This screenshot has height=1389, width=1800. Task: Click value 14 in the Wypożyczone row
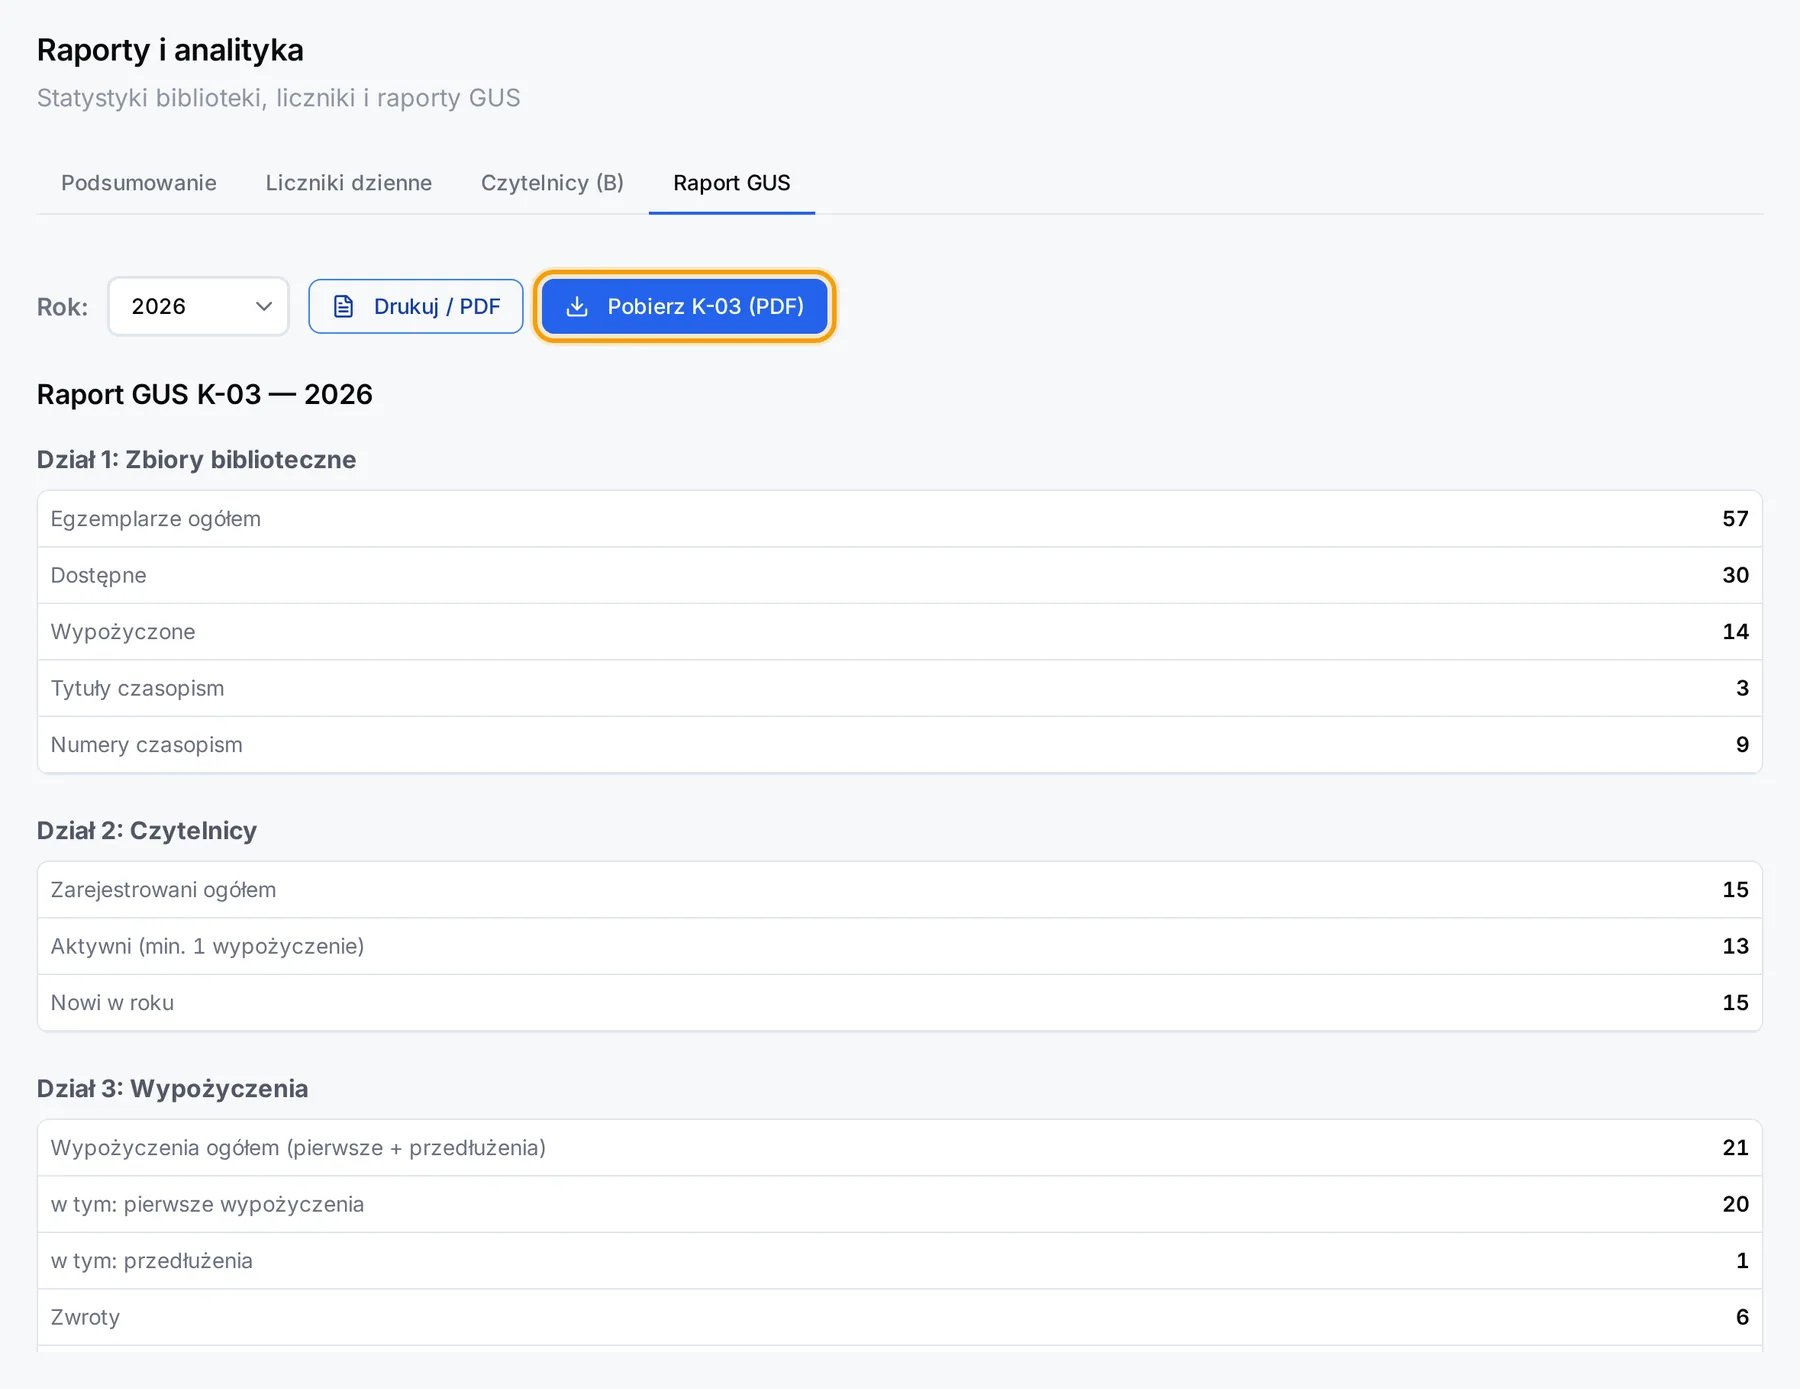[x=1735, y=632]
